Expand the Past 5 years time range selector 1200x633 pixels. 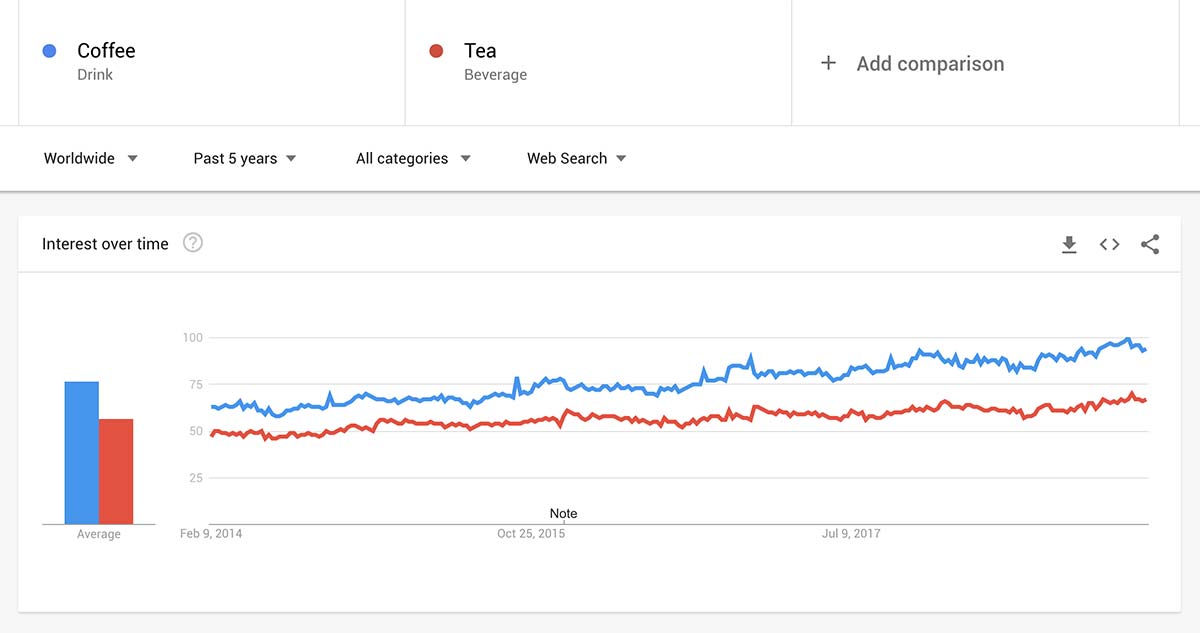(243, 158)
